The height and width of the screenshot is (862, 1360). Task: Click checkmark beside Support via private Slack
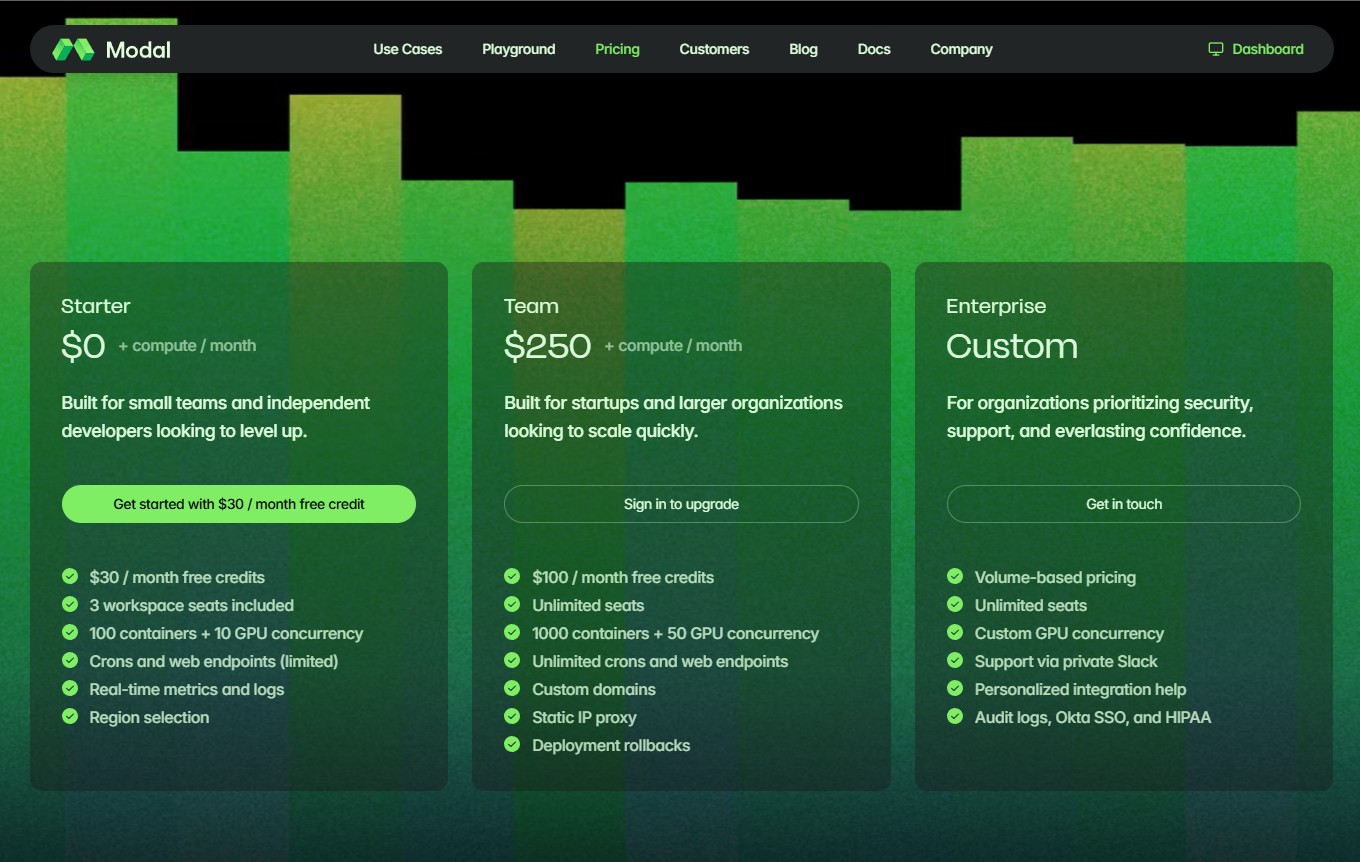coord(955,660)
